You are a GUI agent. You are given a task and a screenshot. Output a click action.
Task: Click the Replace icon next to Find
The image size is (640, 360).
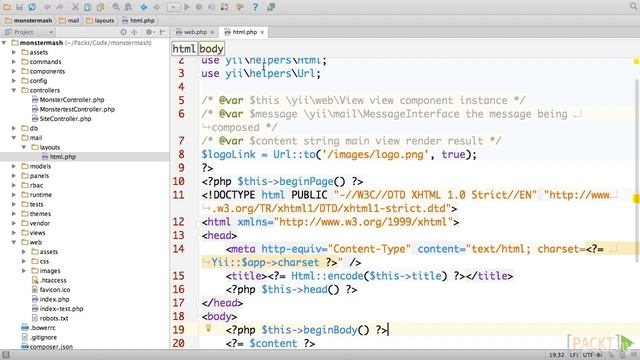click(x=128, y=7)
